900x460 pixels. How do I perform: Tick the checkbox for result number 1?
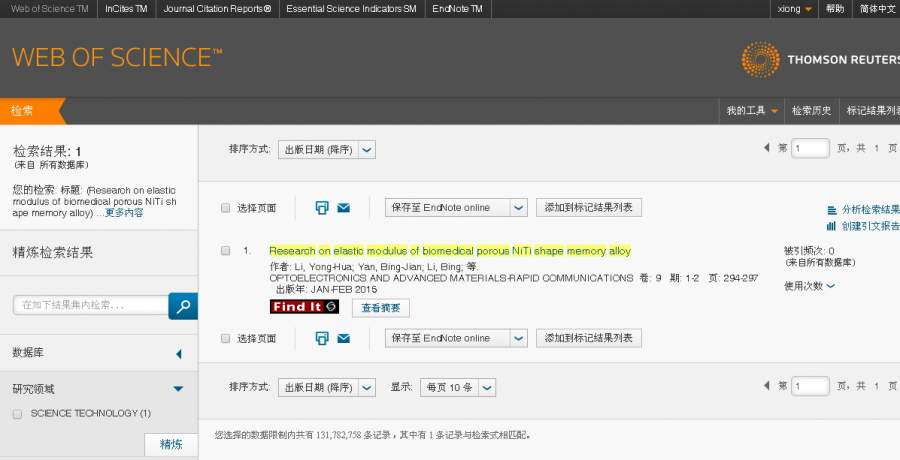(x=226, y=250)
